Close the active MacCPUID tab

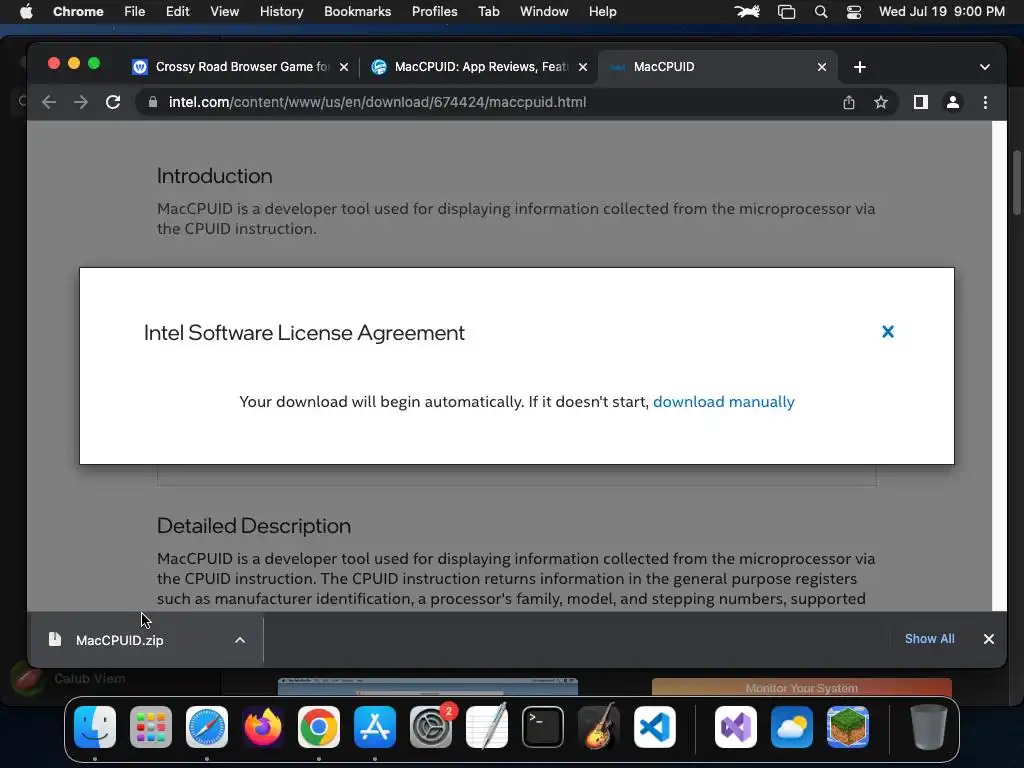(x=822, y=67)
